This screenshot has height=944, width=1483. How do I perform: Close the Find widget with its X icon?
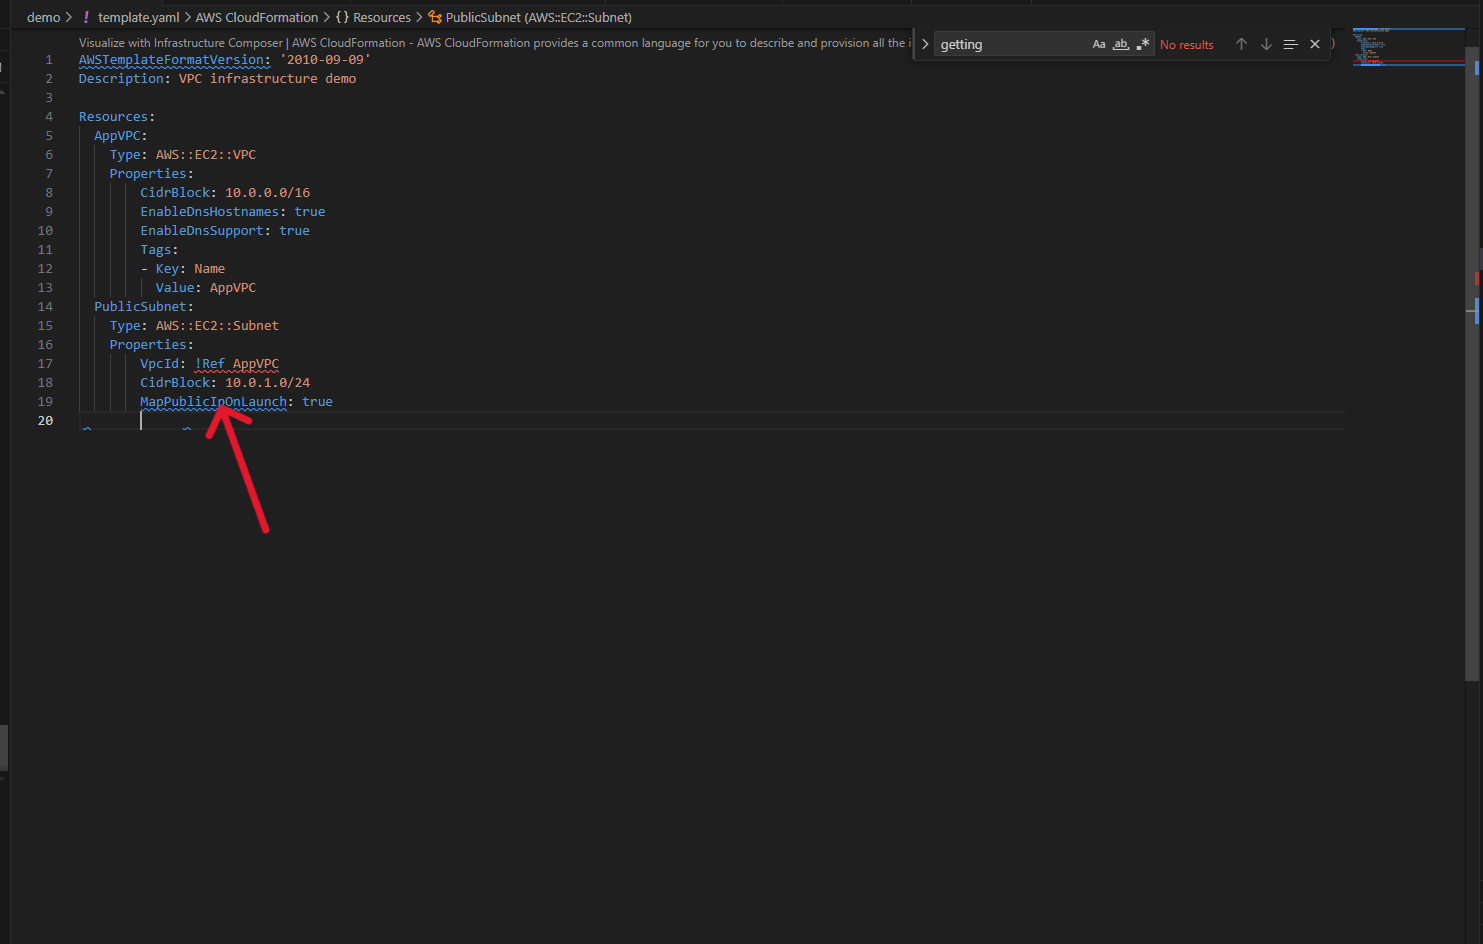1315,44
